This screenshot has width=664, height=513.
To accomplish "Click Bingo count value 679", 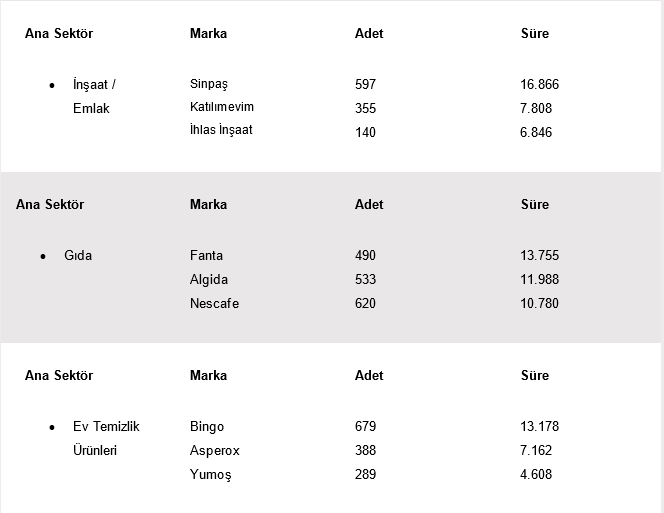I will [365, 426].
